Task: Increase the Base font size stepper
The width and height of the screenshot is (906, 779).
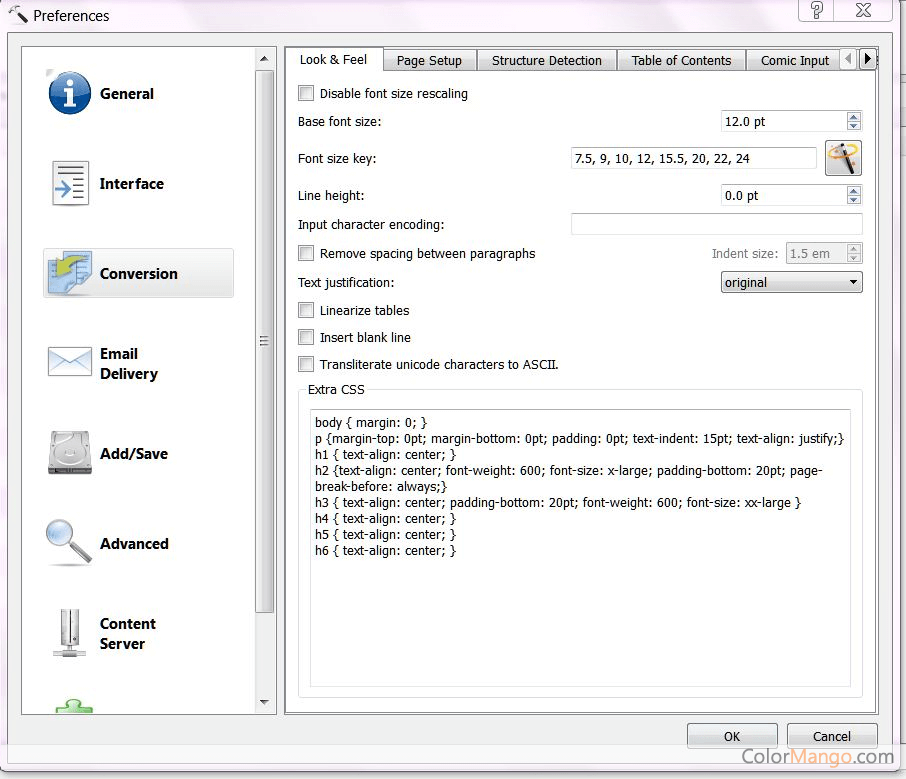Action: 853,116
